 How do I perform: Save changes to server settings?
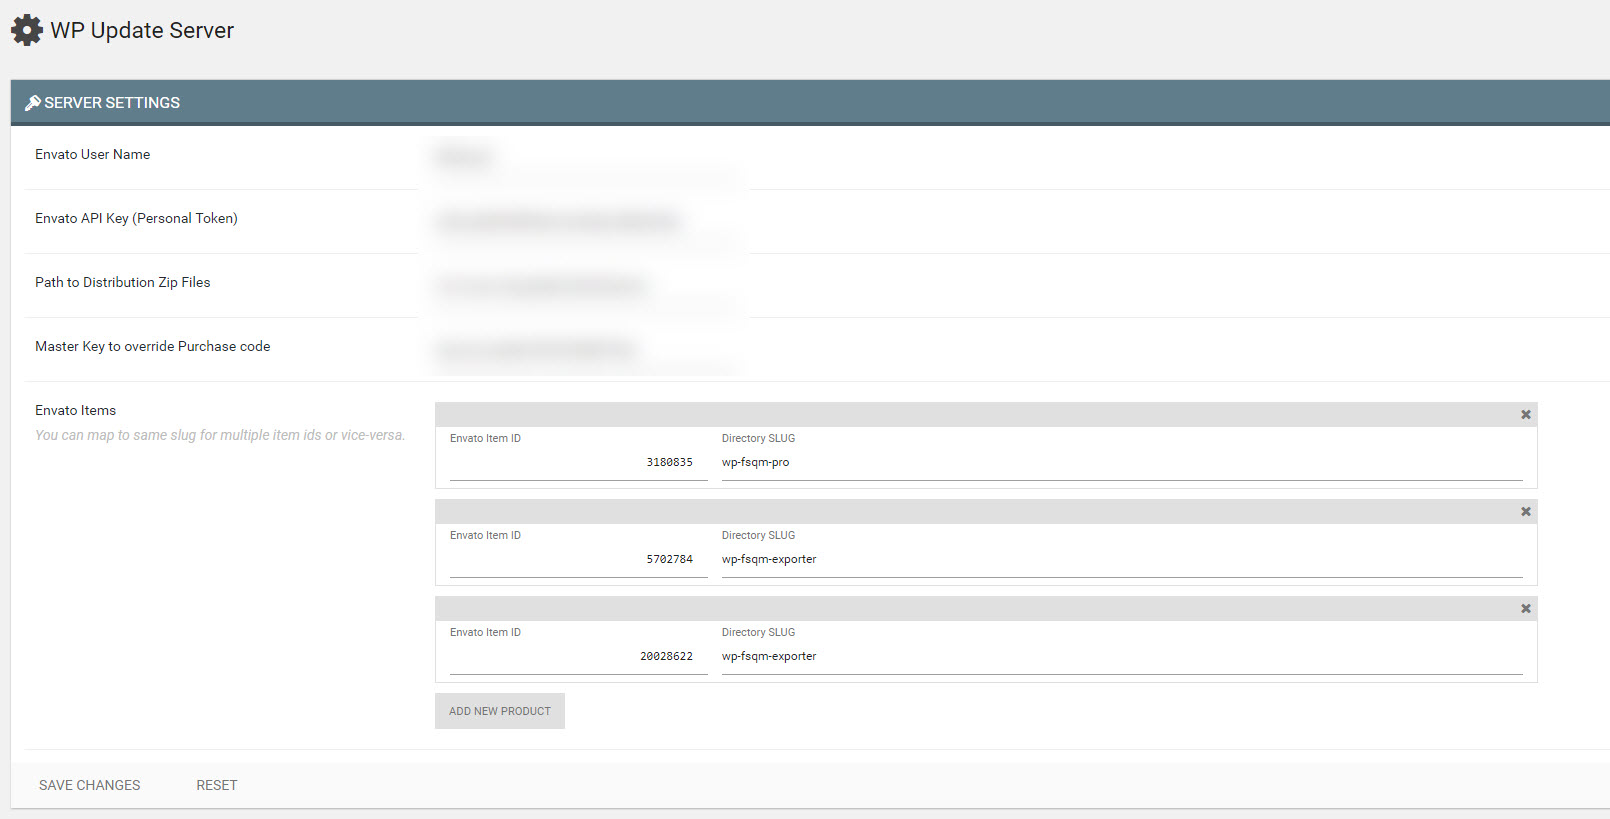[x=90, y=785]
